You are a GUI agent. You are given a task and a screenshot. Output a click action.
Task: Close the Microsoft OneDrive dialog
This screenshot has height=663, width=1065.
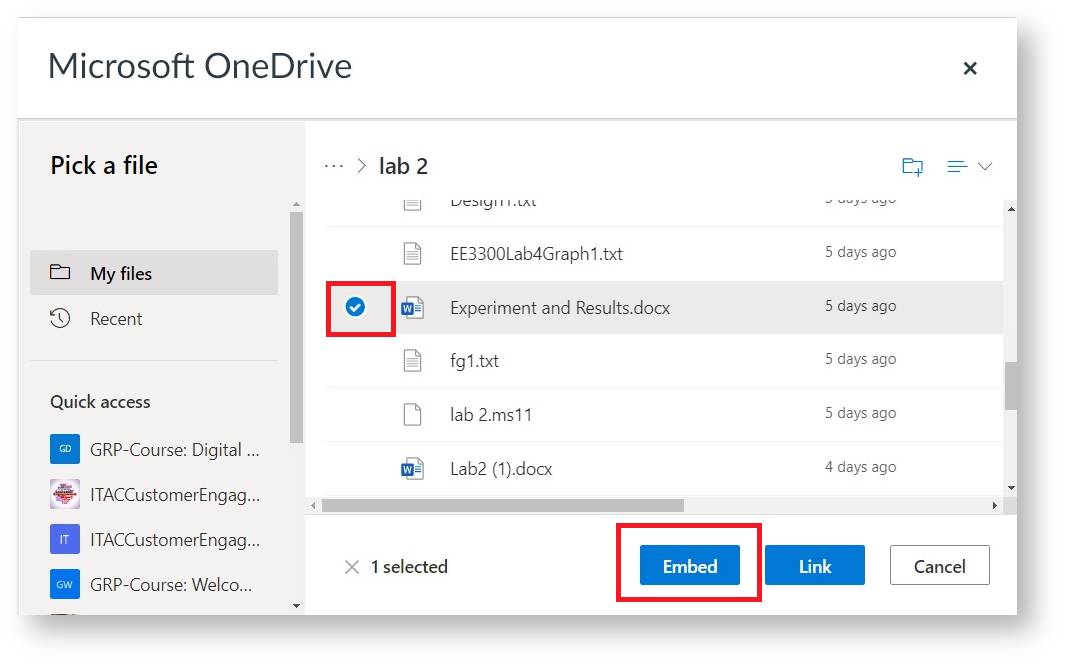pyautogui.click(x=970, y=68)
